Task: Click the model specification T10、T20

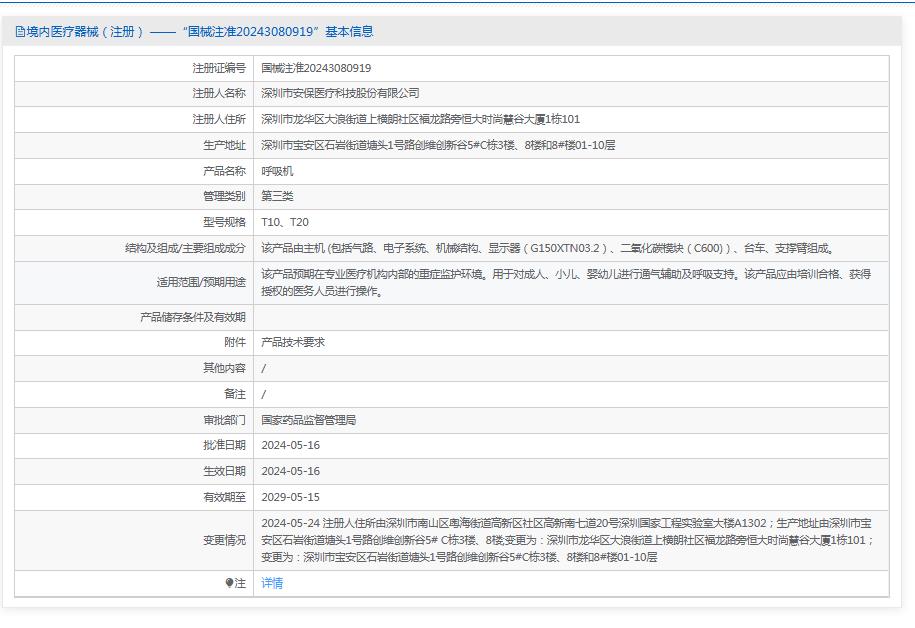Action: tap(285, 222)
